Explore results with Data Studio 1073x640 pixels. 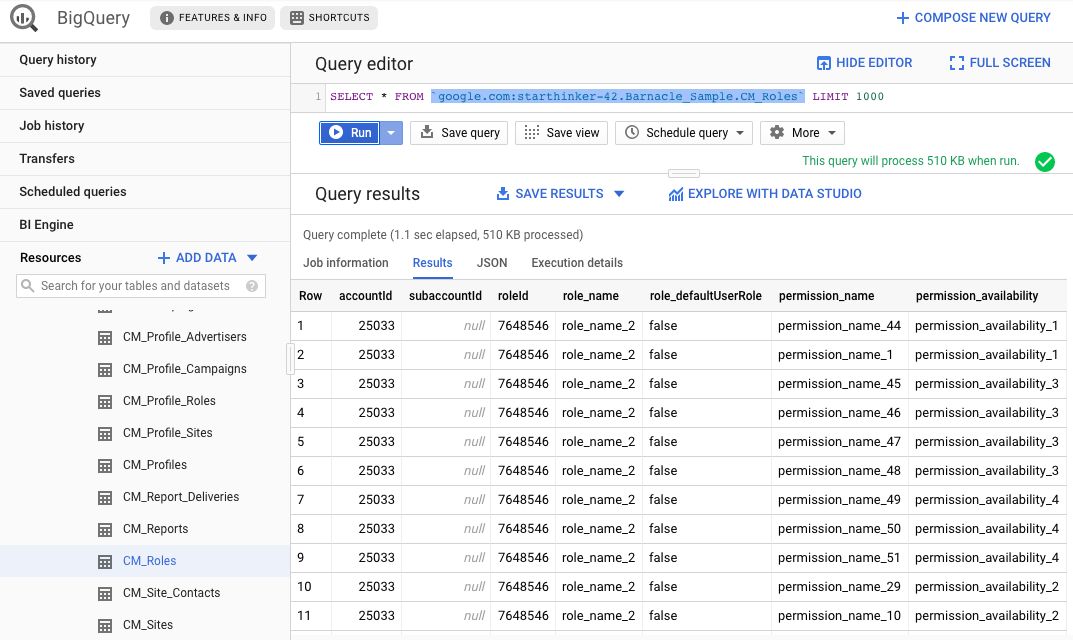tap(765, 194)
